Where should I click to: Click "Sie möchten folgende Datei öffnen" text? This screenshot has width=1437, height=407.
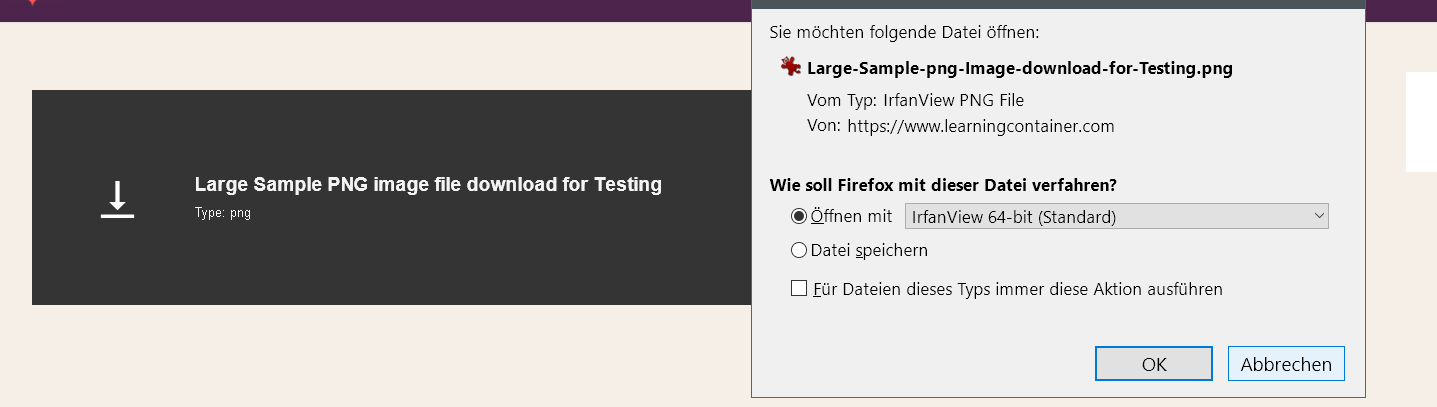click(x=904, y=32)
